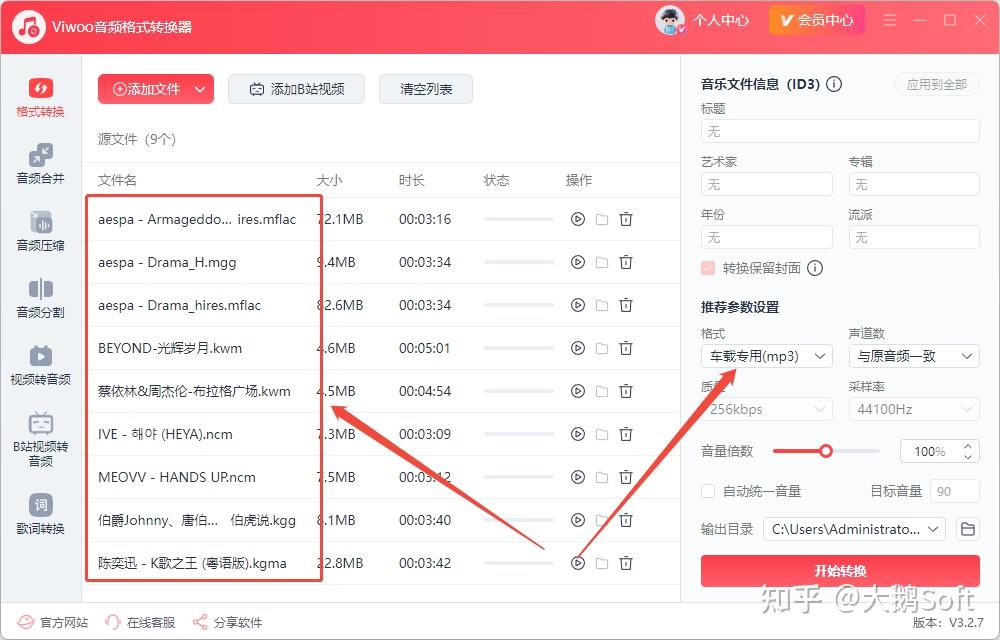
Task: Play 陈奕迅 K歌之王 kgma file
Action: pos(578,564)
